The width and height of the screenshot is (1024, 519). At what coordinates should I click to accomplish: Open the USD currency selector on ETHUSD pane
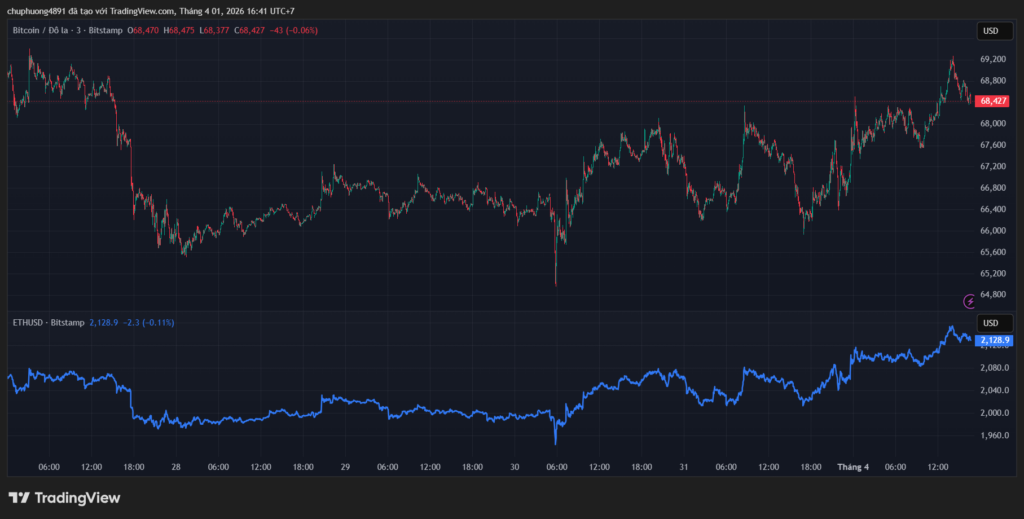tap(990, 323)
